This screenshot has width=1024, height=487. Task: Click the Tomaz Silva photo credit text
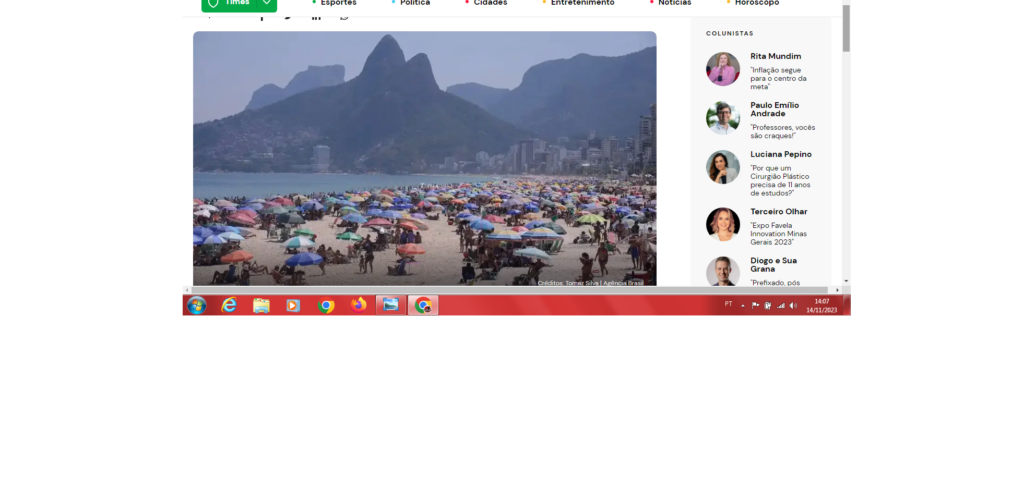(x=590, y=283)
